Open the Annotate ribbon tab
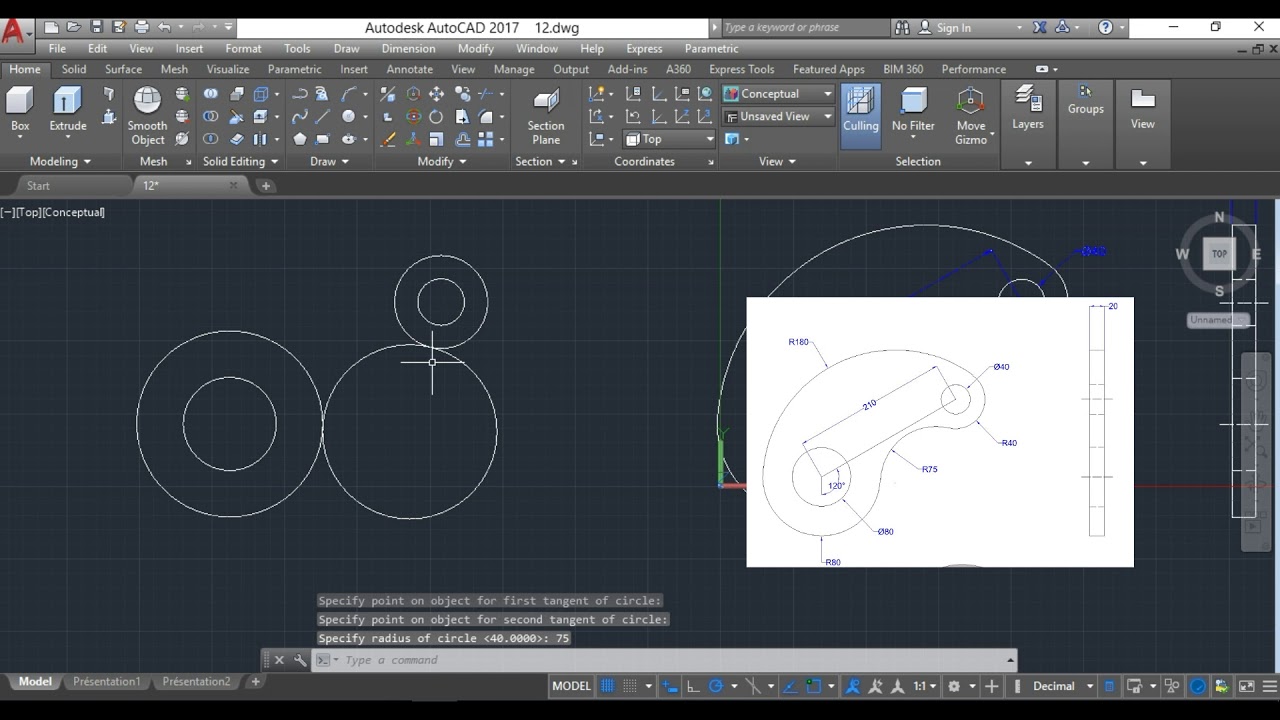1280x720 pixels. [409, 69]
